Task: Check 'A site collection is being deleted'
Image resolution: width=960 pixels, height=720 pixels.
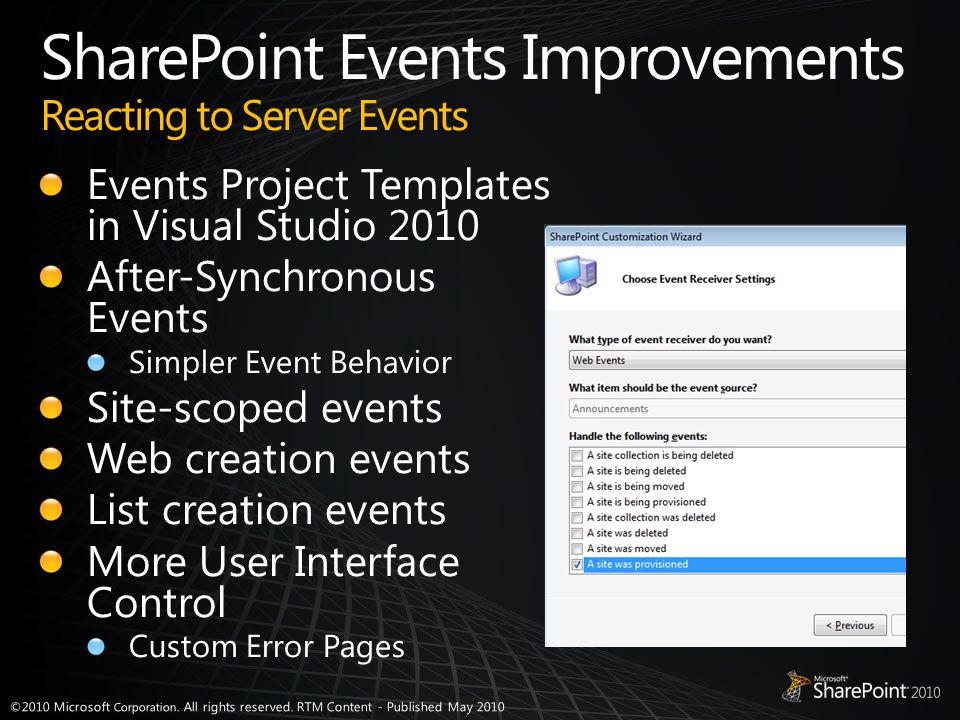Action: (x=577, y=456)
